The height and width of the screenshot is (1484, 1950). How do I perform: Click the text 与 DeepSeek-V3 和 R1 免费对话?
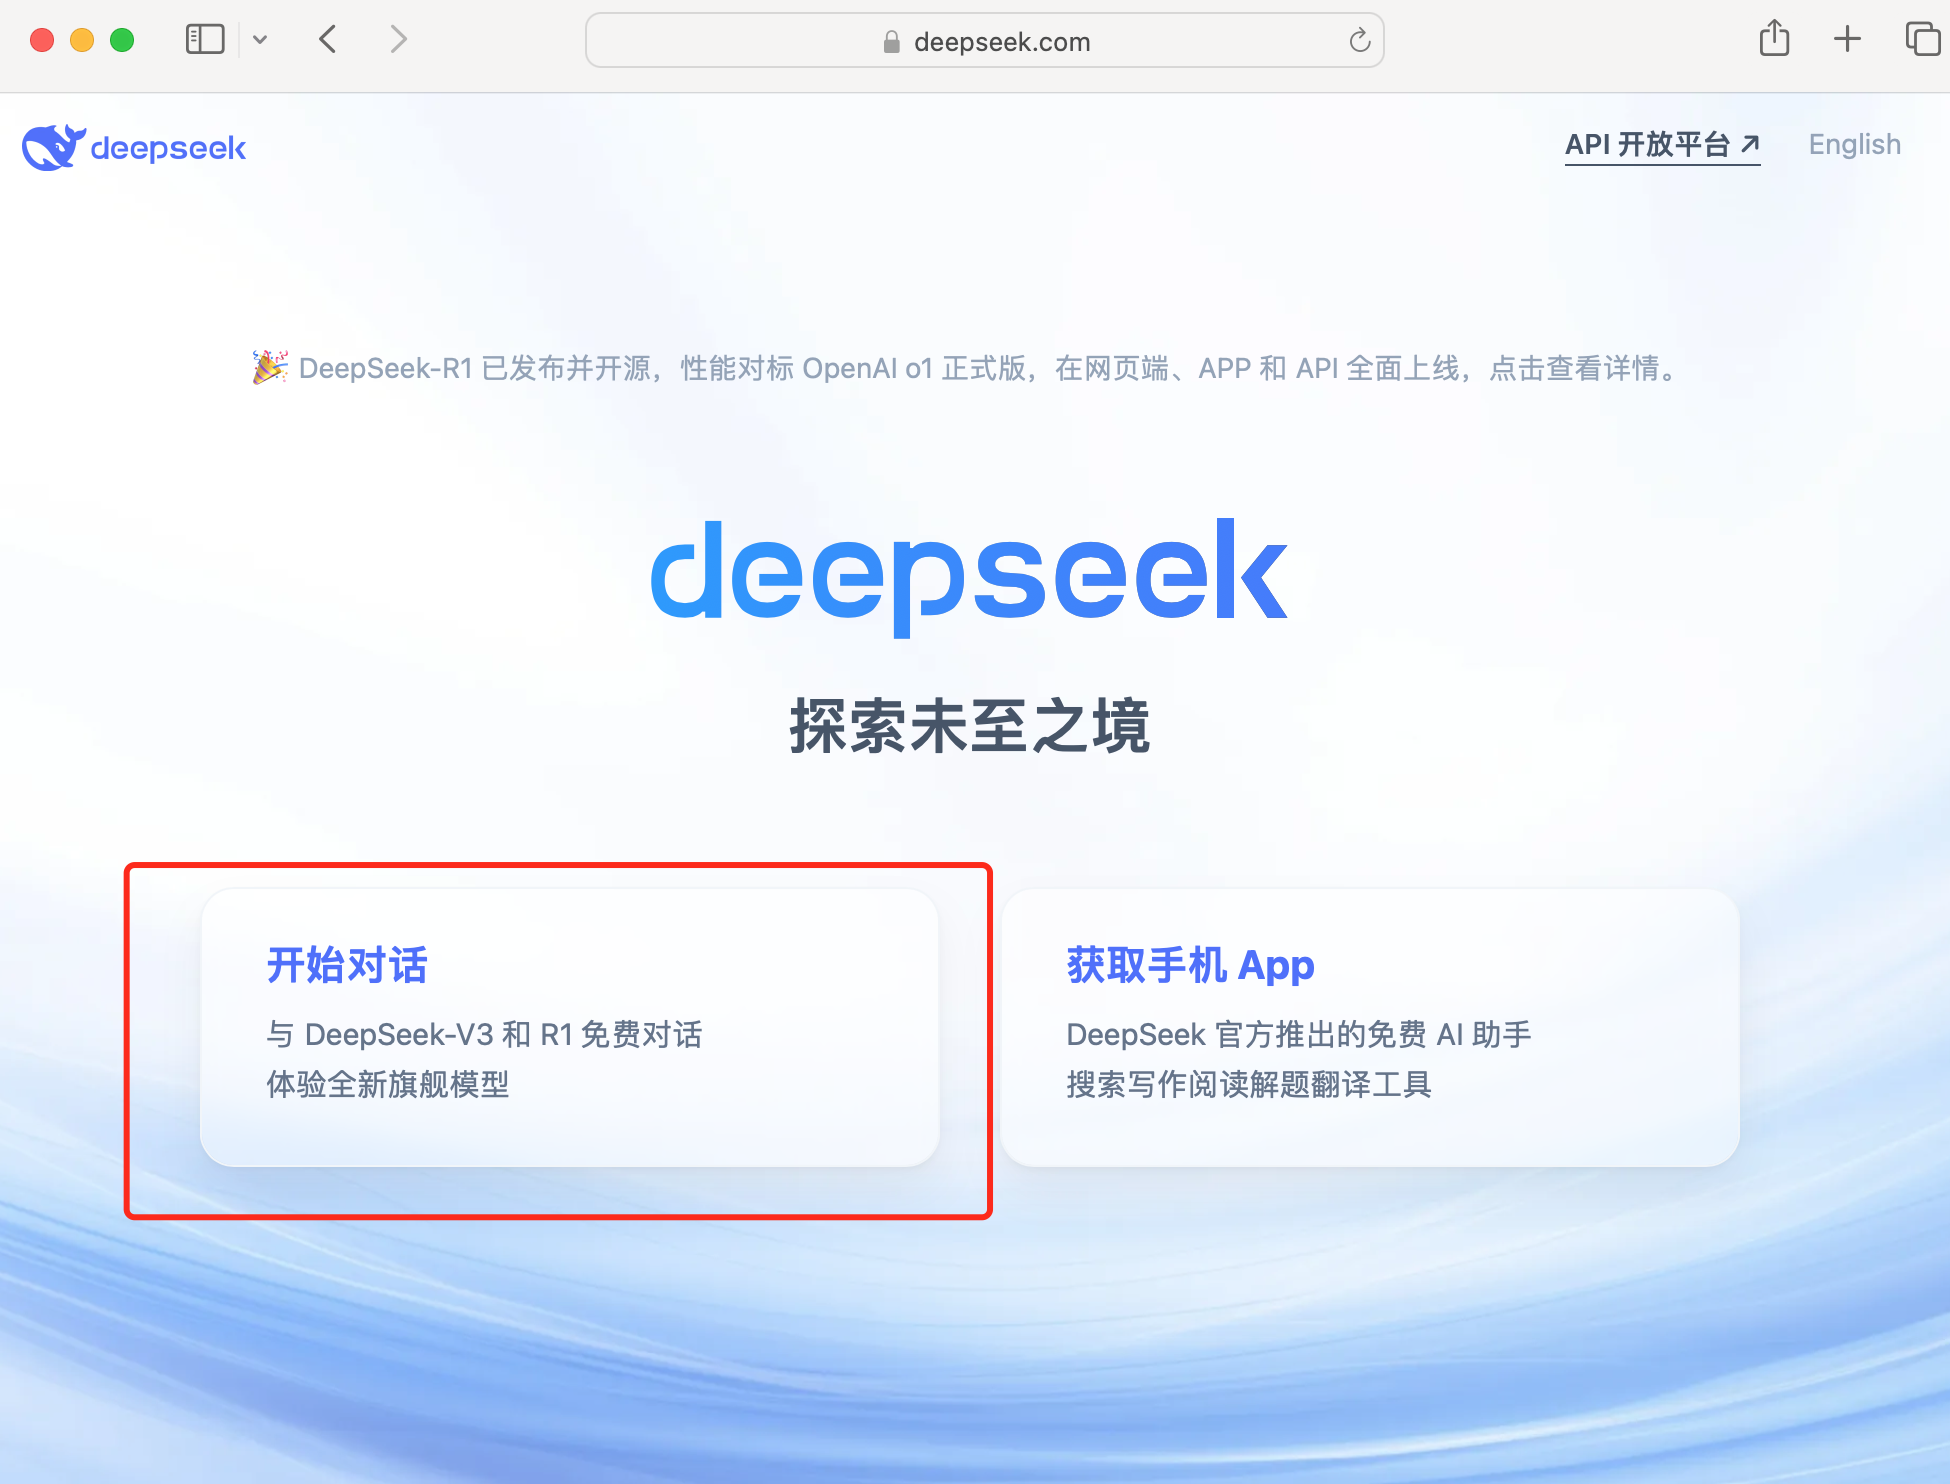(485, 1034)
